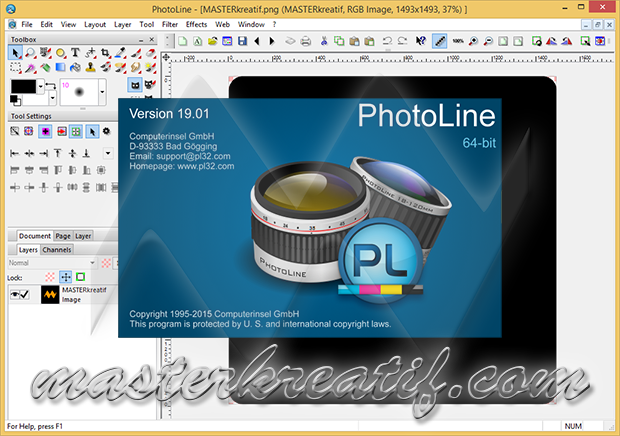Select the eyedropper color picker tool
620x436 pixels.
120,53
